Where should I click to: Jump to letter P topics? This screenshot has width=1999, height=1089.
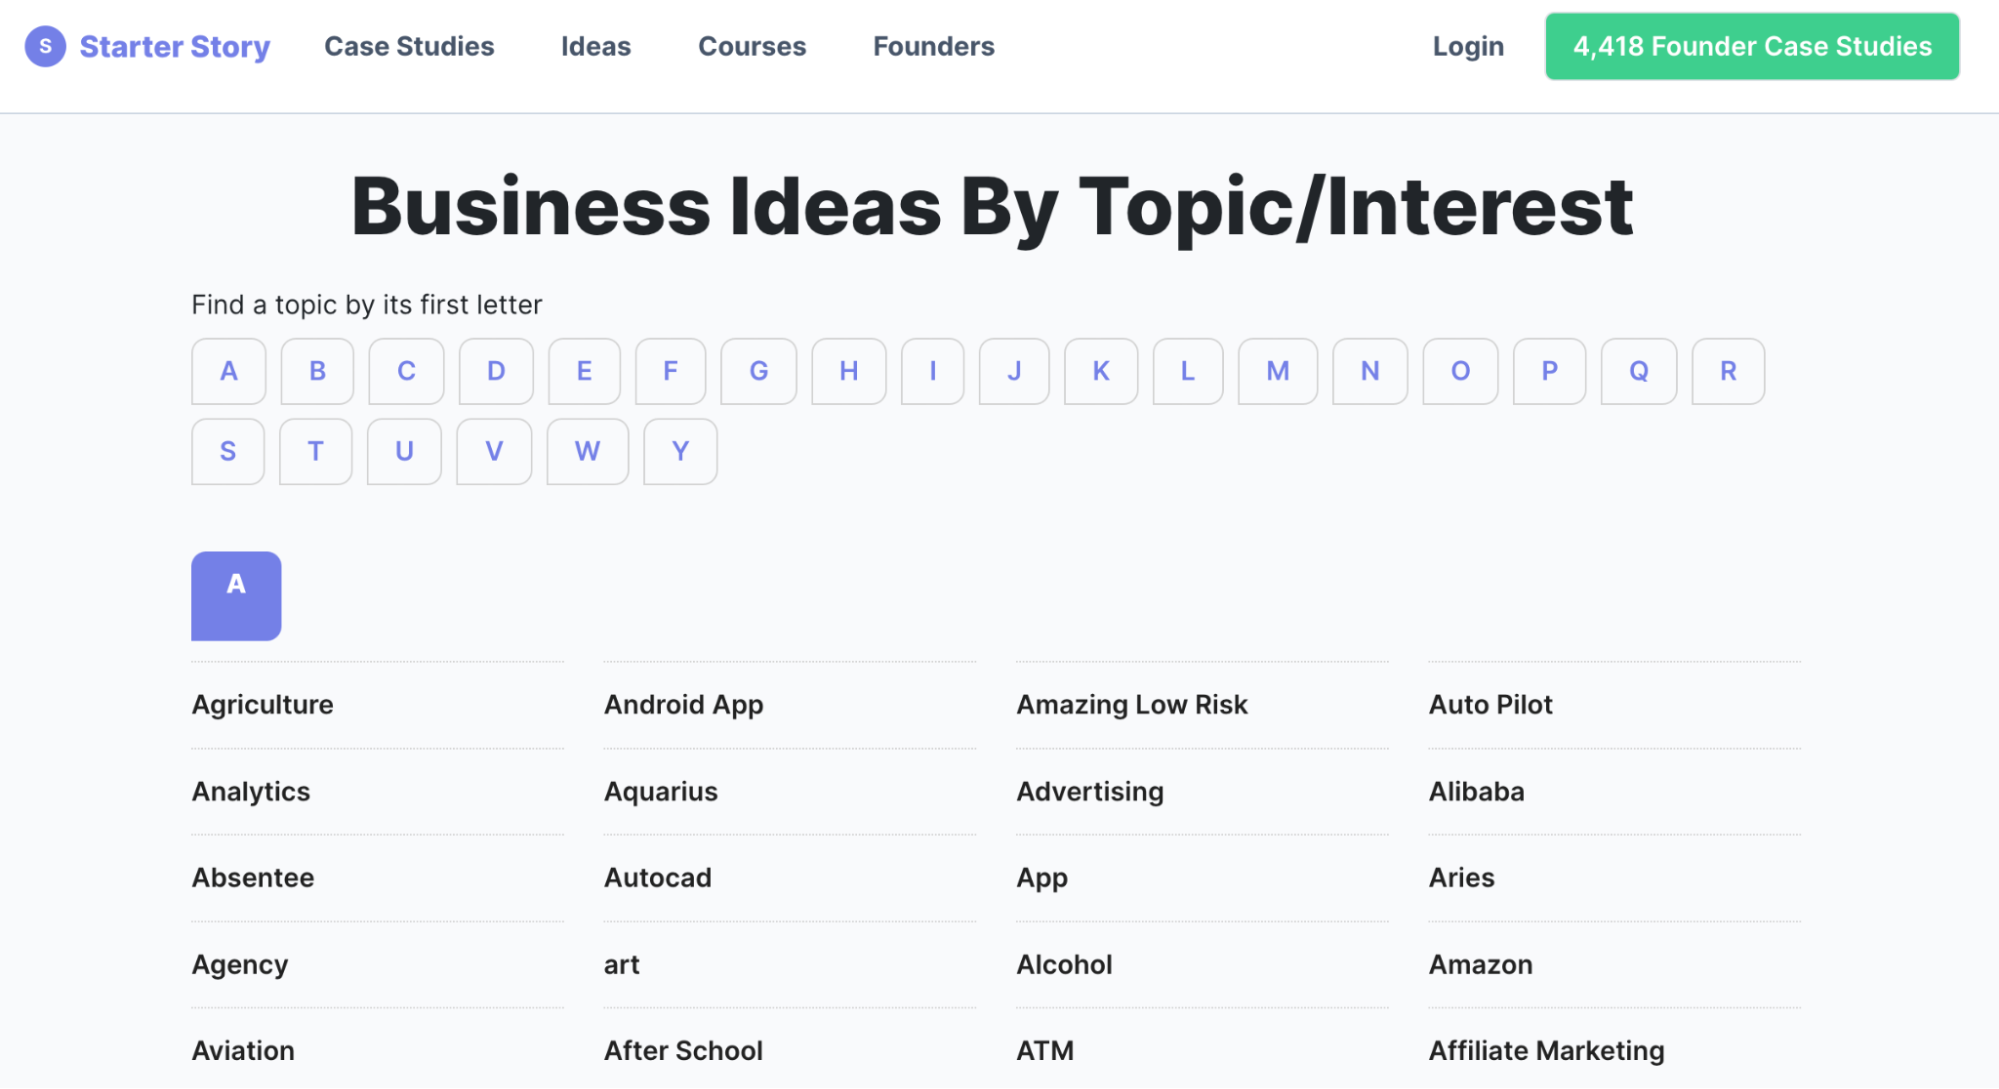point(1550,371)
